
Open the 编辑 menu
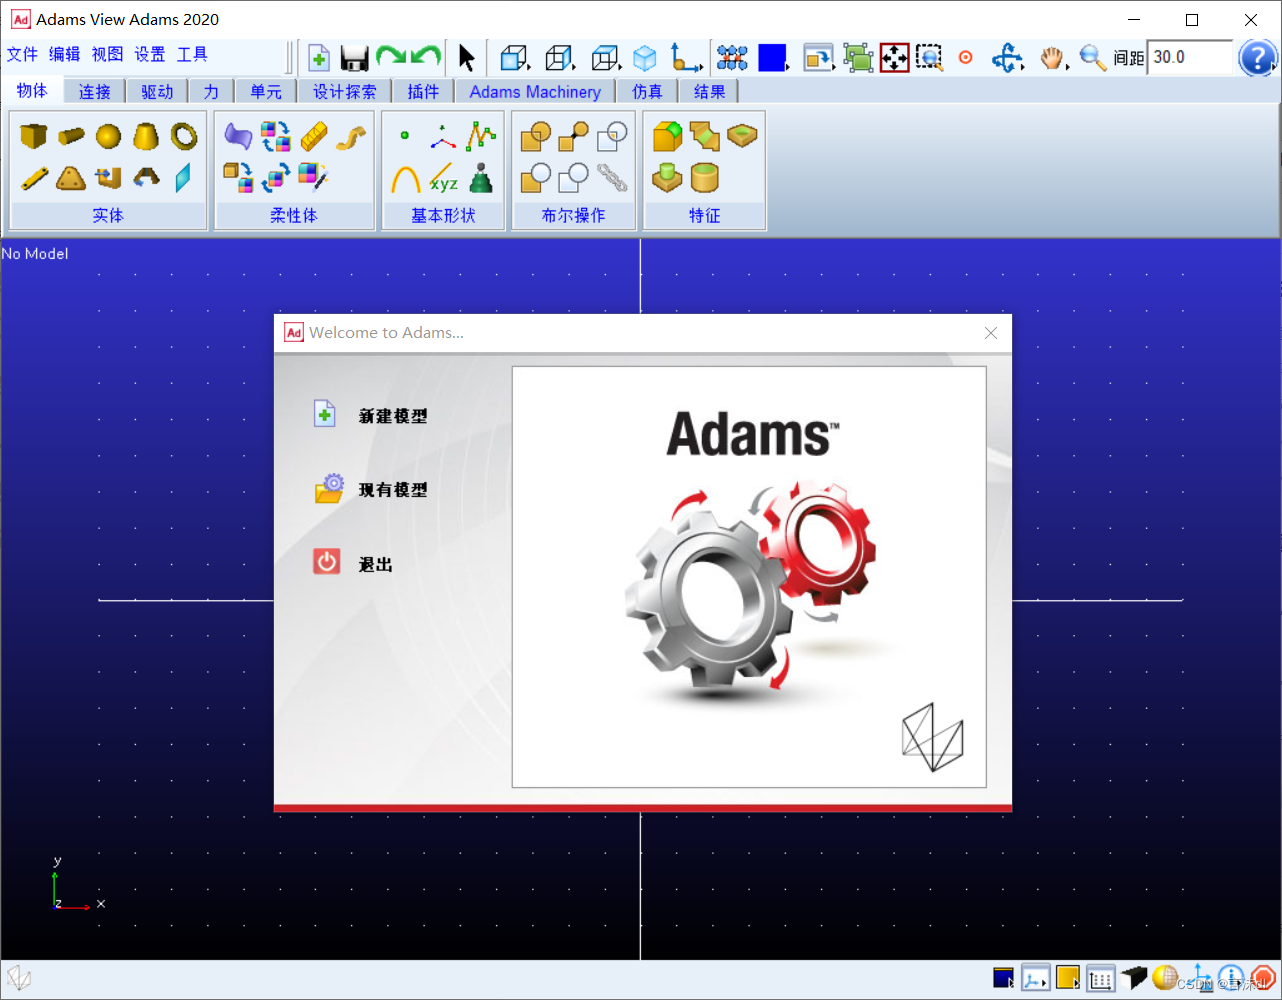[65, 54]
